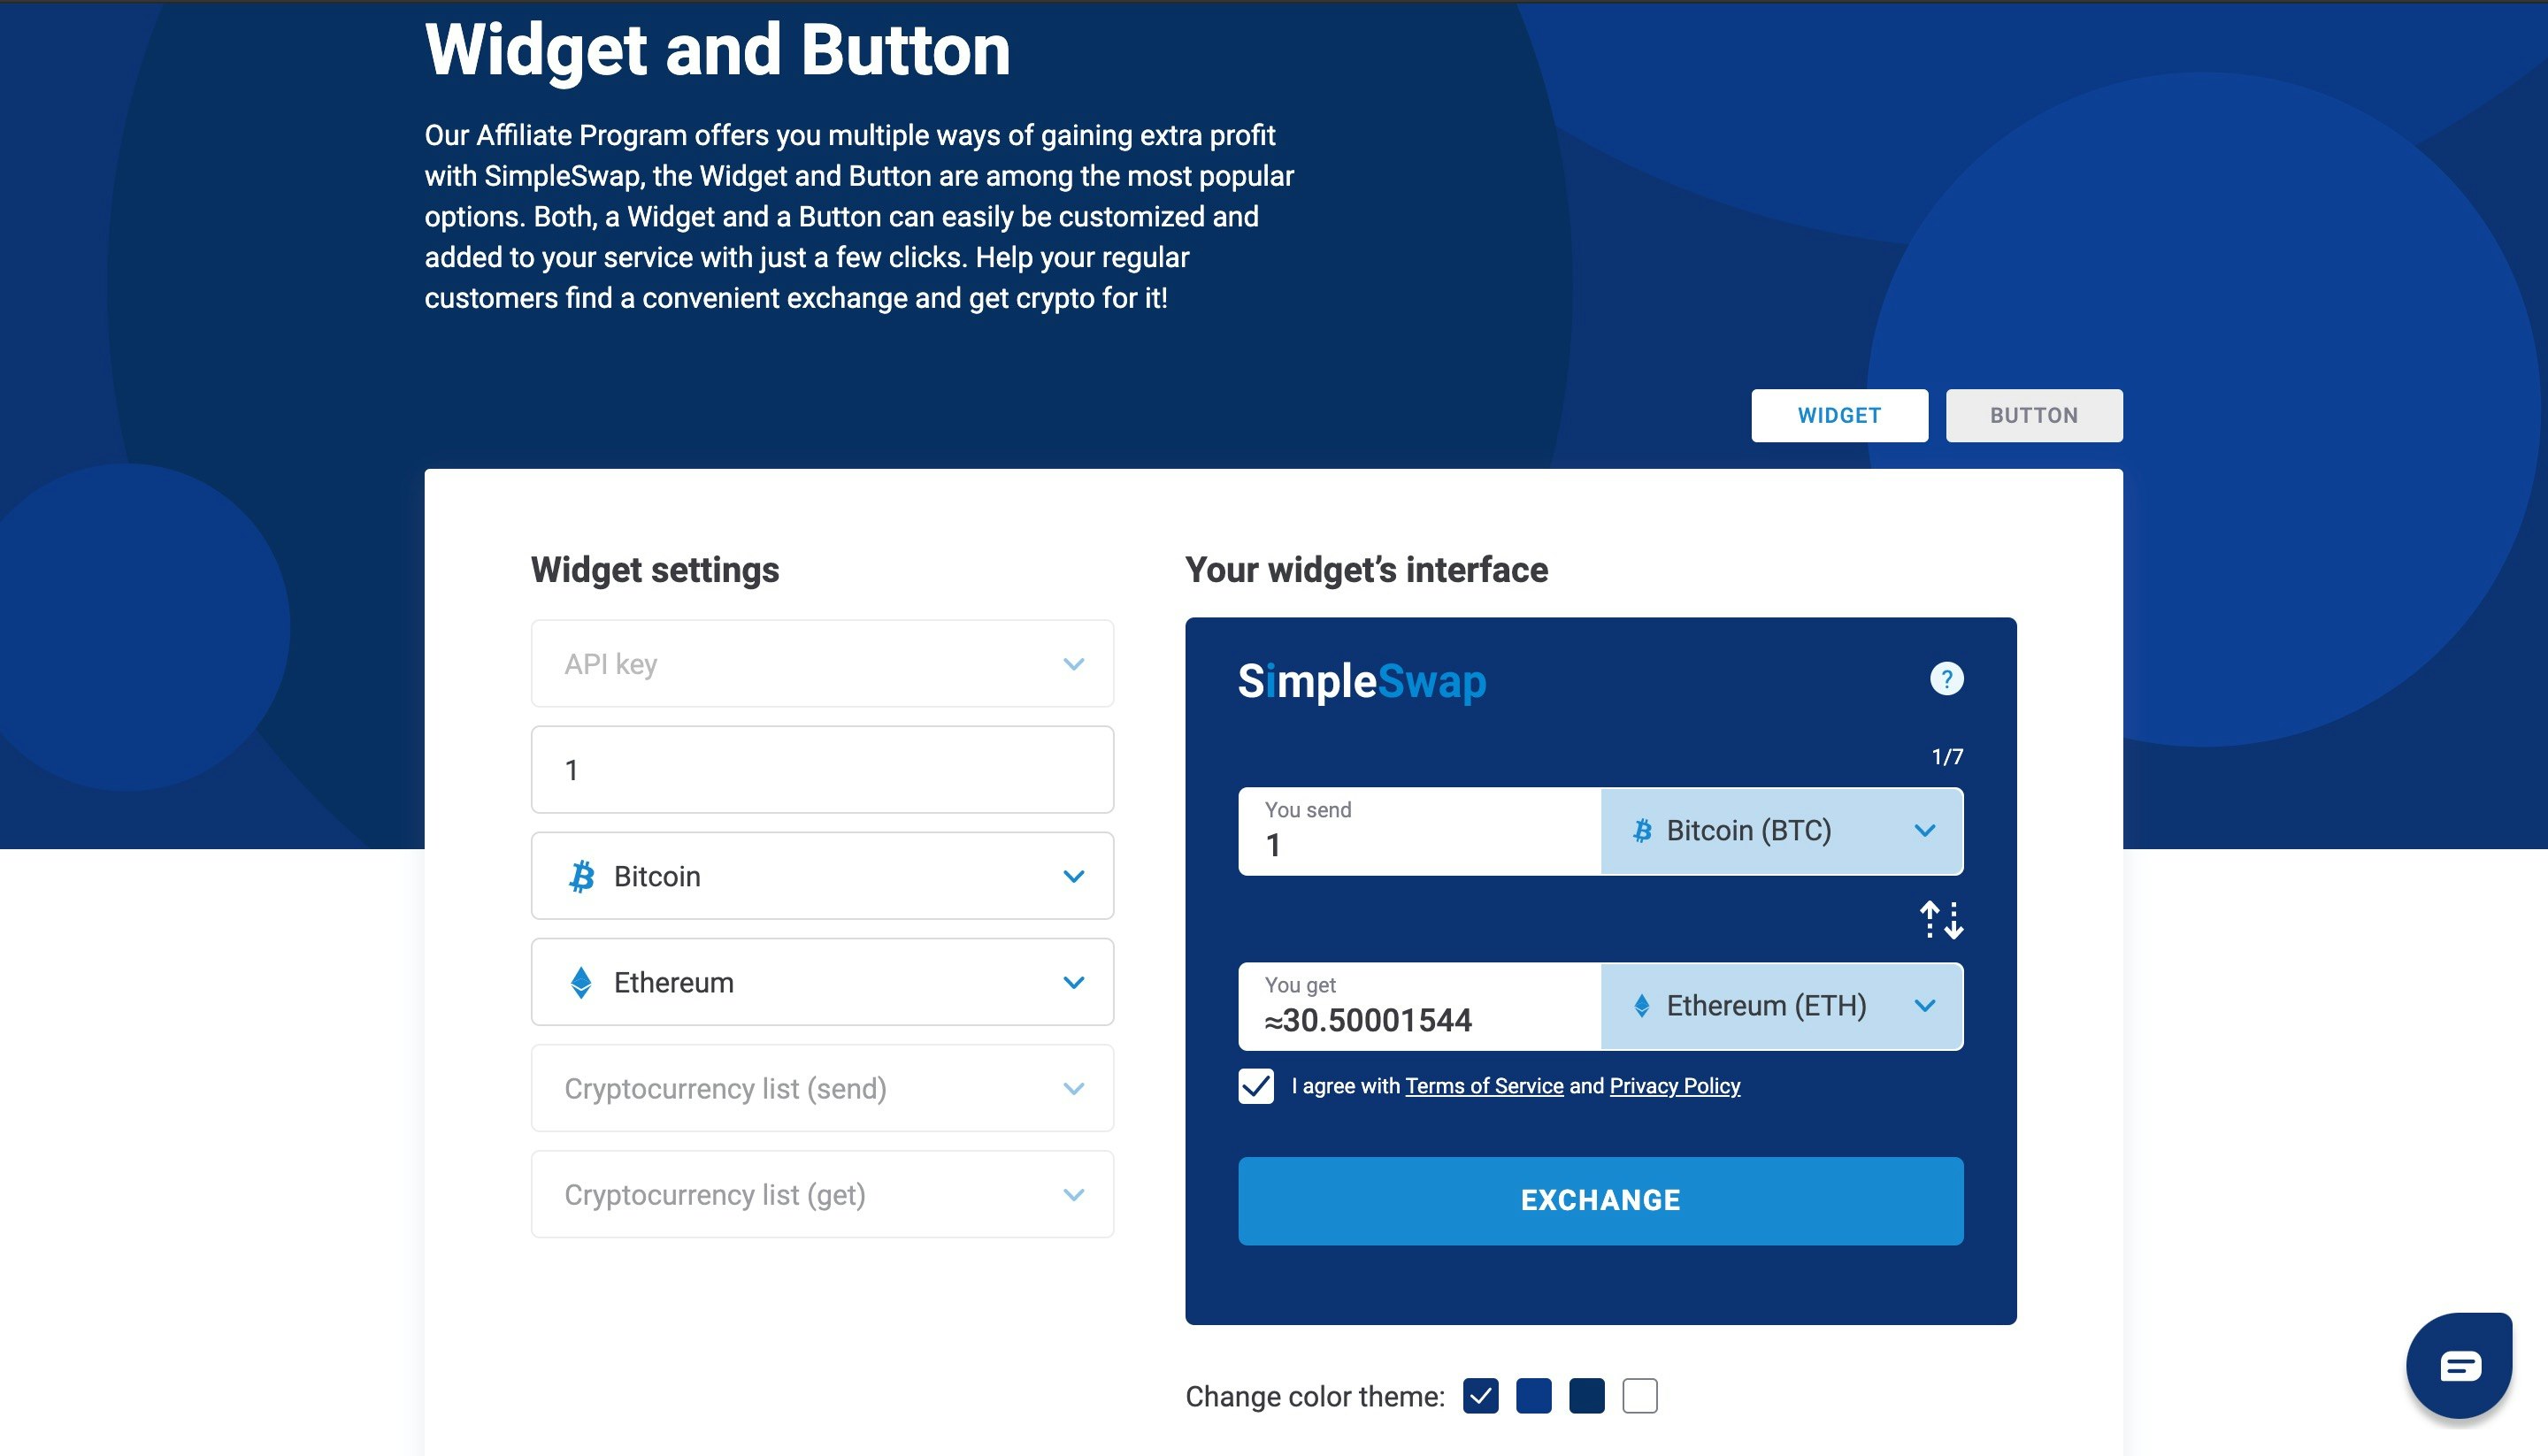Open the Terms of Service link

click(1485, 1086)
